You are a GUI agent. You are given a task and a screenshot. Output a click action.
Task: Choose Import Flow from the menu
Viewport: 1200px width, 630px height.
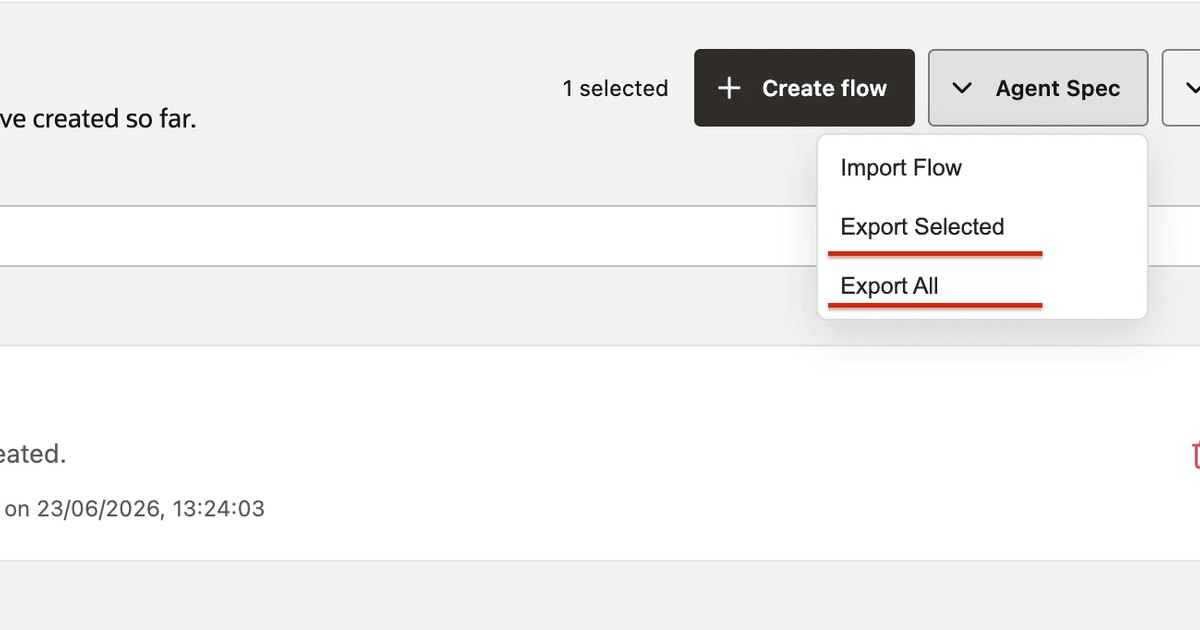click(901, 168)
